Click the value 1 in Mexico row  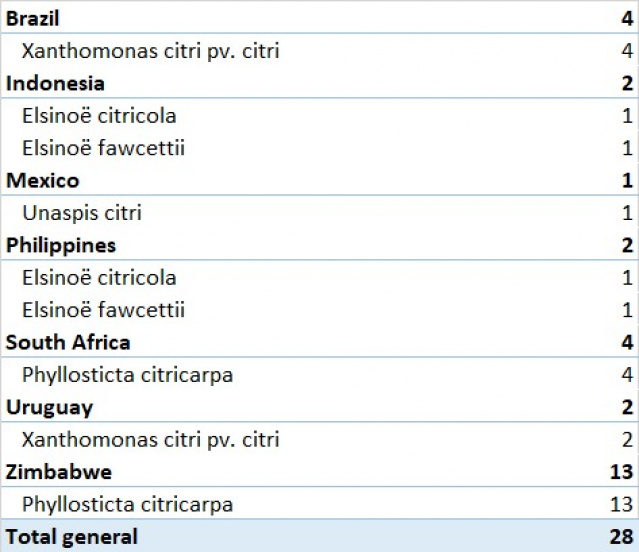pos(628,180)
